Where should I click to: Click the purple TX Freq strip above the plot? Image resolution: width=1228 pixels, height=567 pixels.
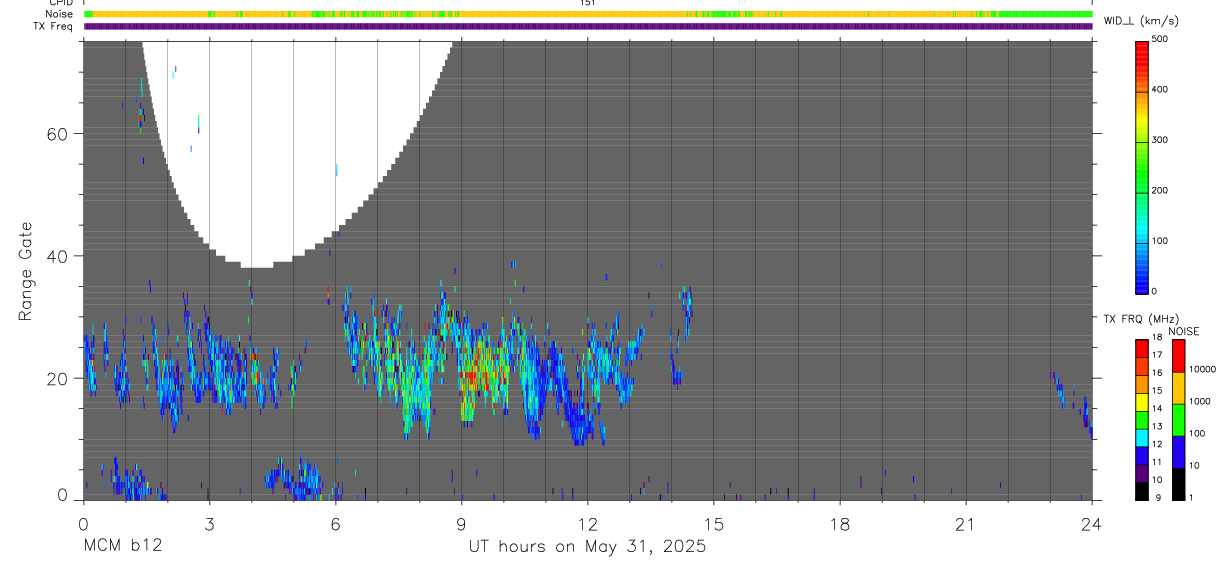pyautogui.click(x=588, y=26)
